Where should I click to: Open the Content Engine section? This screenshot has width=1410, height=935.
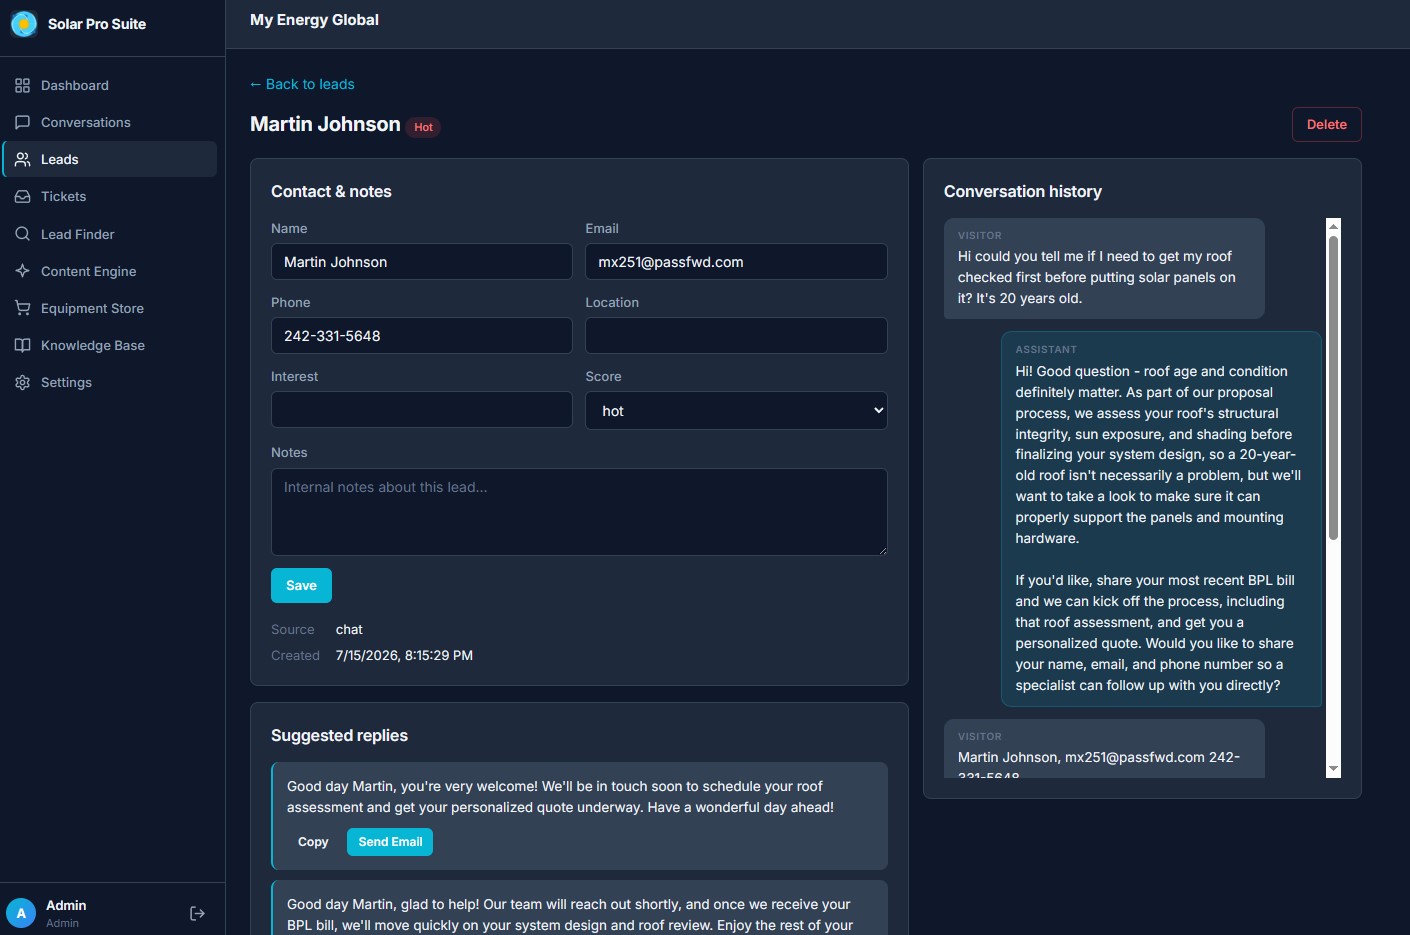tap(110, 271)
